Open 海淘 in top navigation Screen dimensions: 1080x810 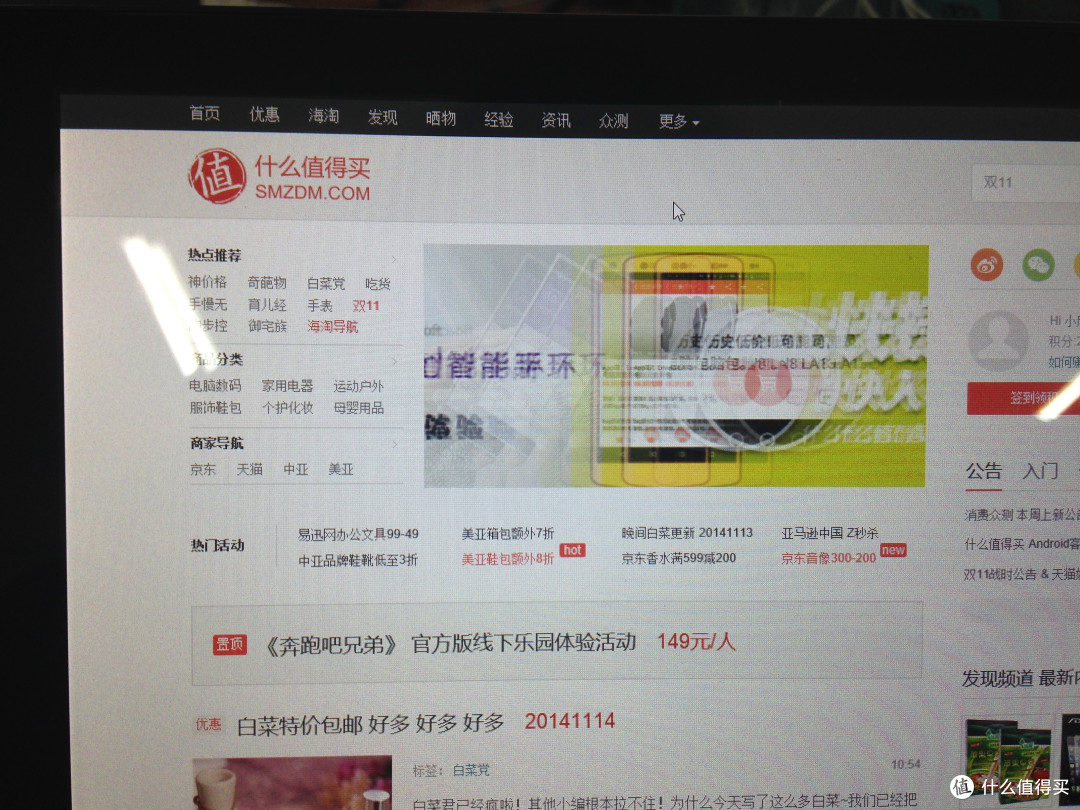pos(323,116)
